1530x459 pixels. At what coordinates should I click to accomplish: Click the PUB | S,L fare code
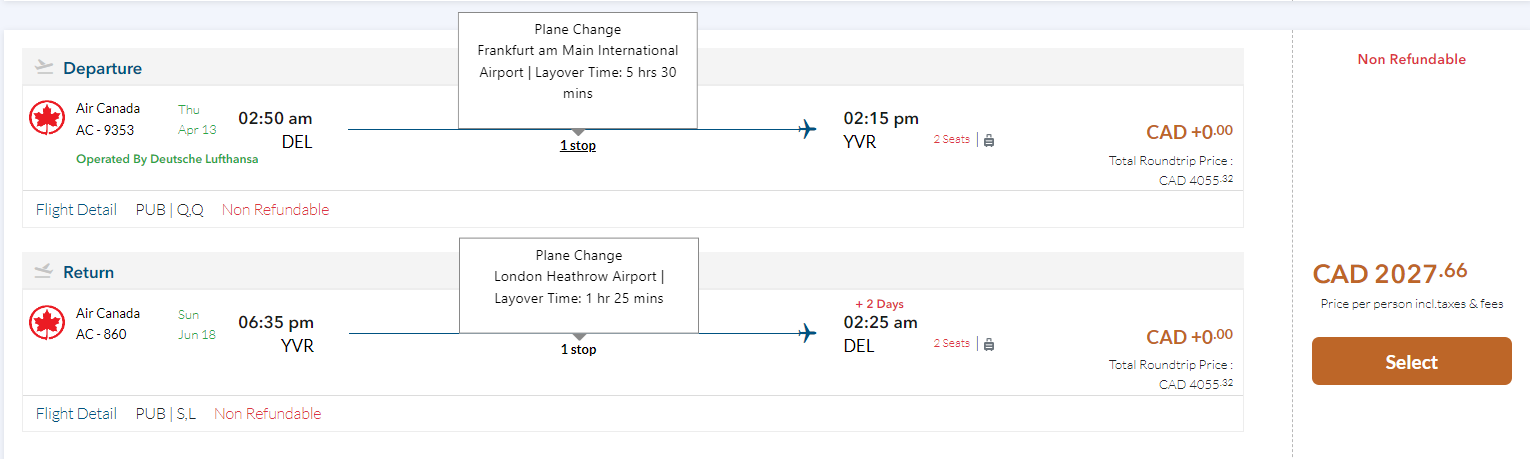tap(166, 414)
